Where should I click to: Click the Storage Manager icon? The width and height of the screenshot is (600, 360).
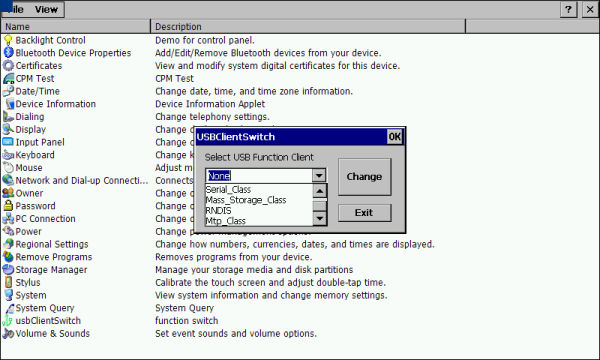click(8, 269)
